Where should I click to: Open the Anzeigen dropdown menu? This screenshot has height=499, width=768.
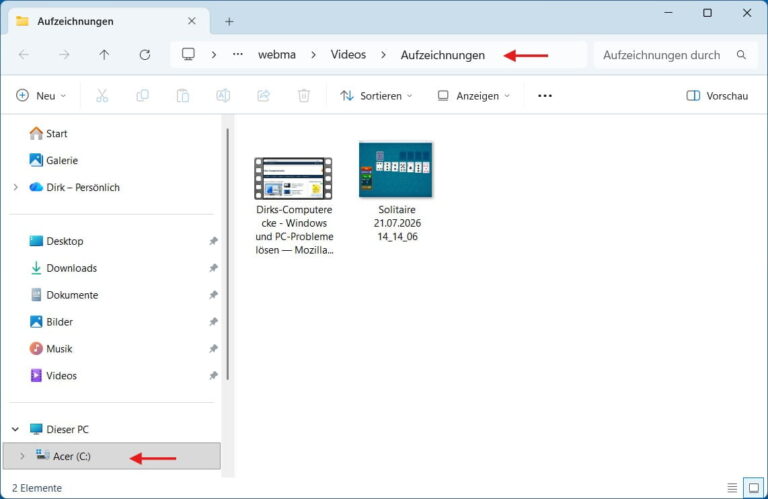click(x=474, y=96)
